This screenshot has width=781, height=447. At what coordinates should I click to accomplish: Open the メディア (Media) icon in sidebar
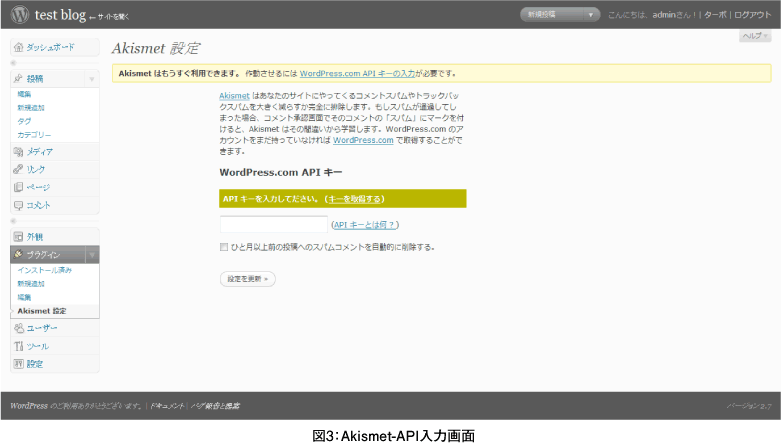(18, 151)
